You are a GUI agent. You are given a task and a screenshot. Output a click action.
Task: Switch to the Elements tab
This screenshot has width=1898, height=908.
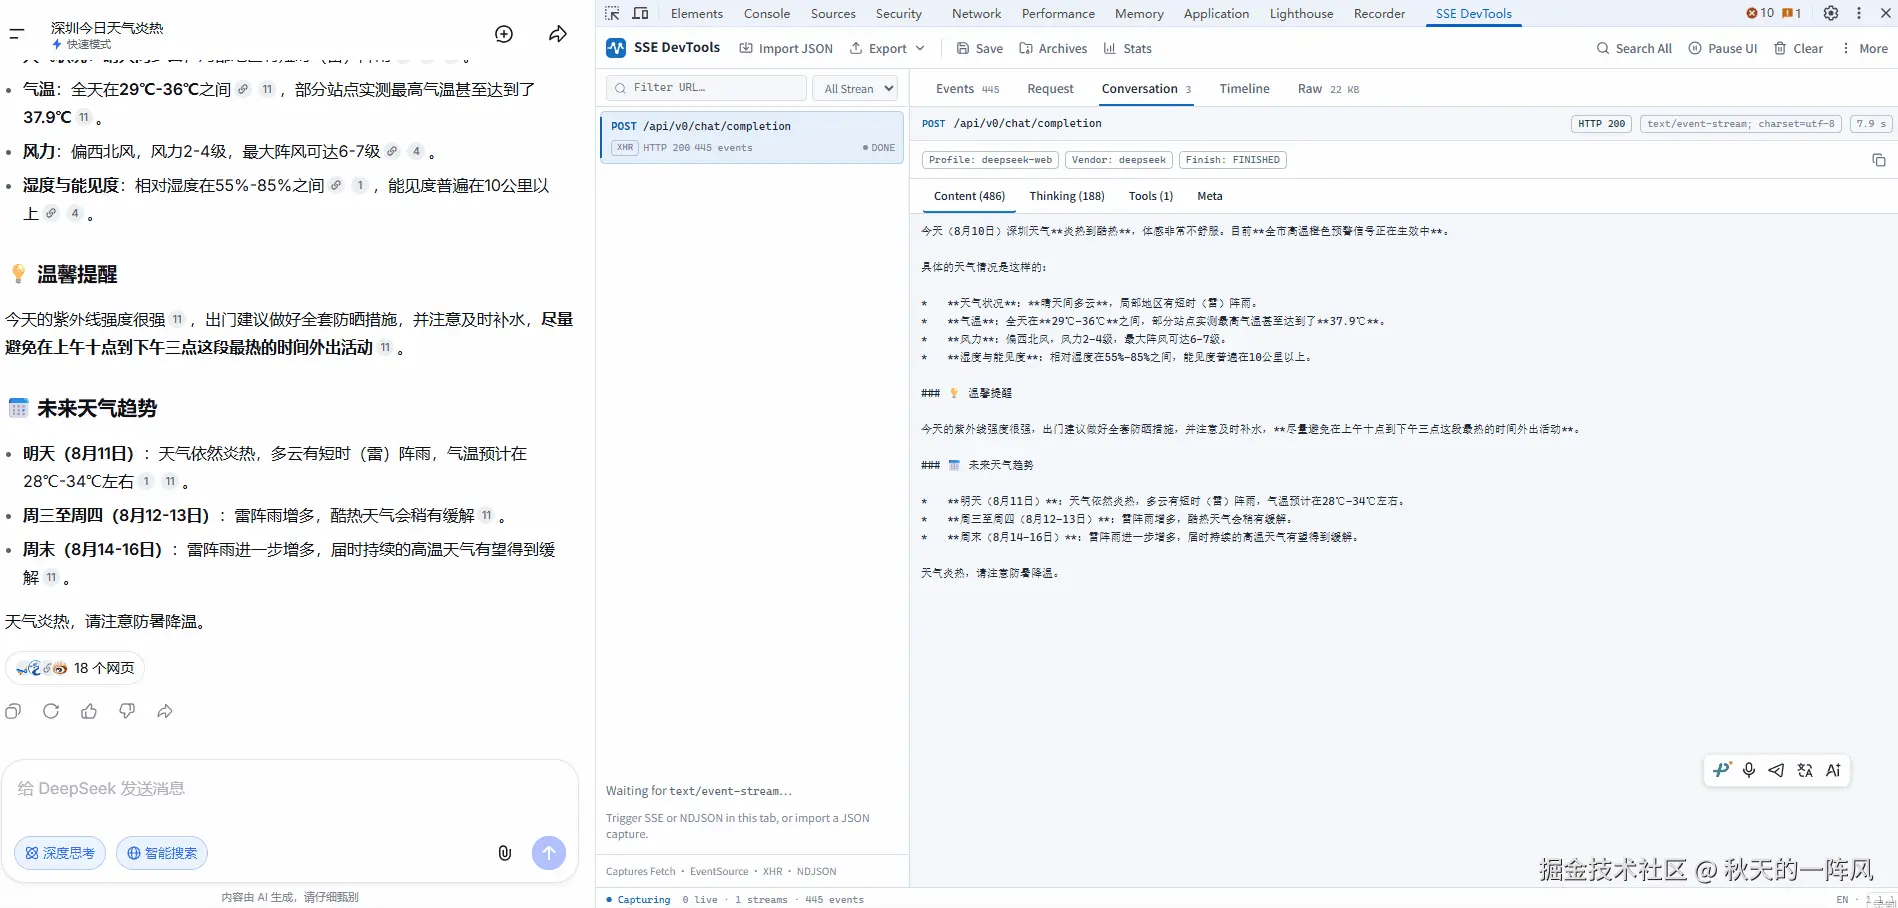[x=697, y=13]
